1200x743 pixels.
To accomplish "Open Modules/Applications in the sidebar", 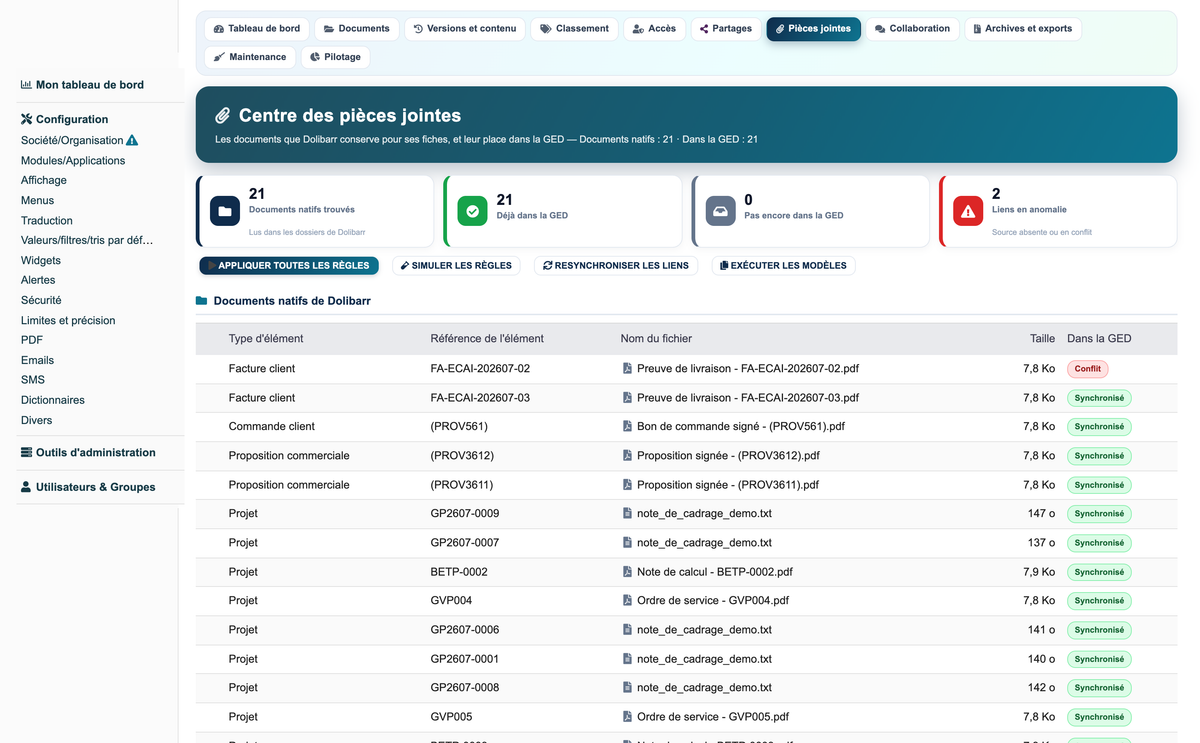I will tap(73, 161).
